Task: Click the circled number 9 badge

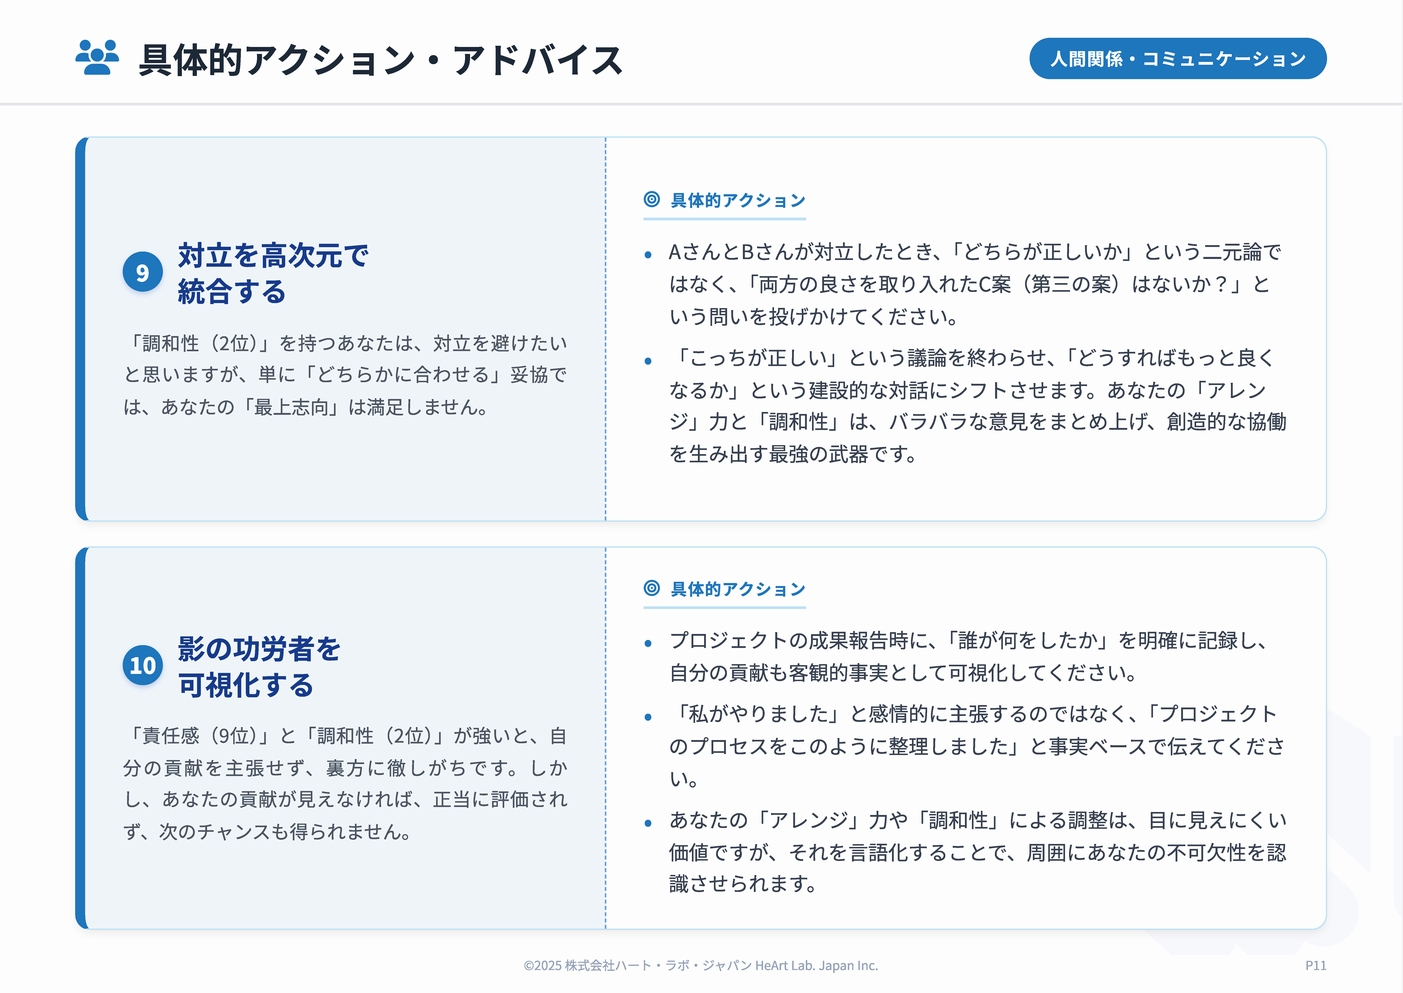Action: coord(142,271)
